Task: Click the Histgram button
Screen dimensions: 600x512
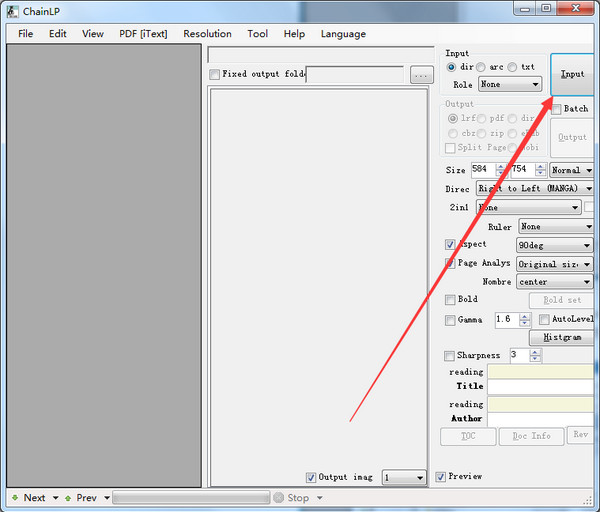Action: [x=562, y=337]
